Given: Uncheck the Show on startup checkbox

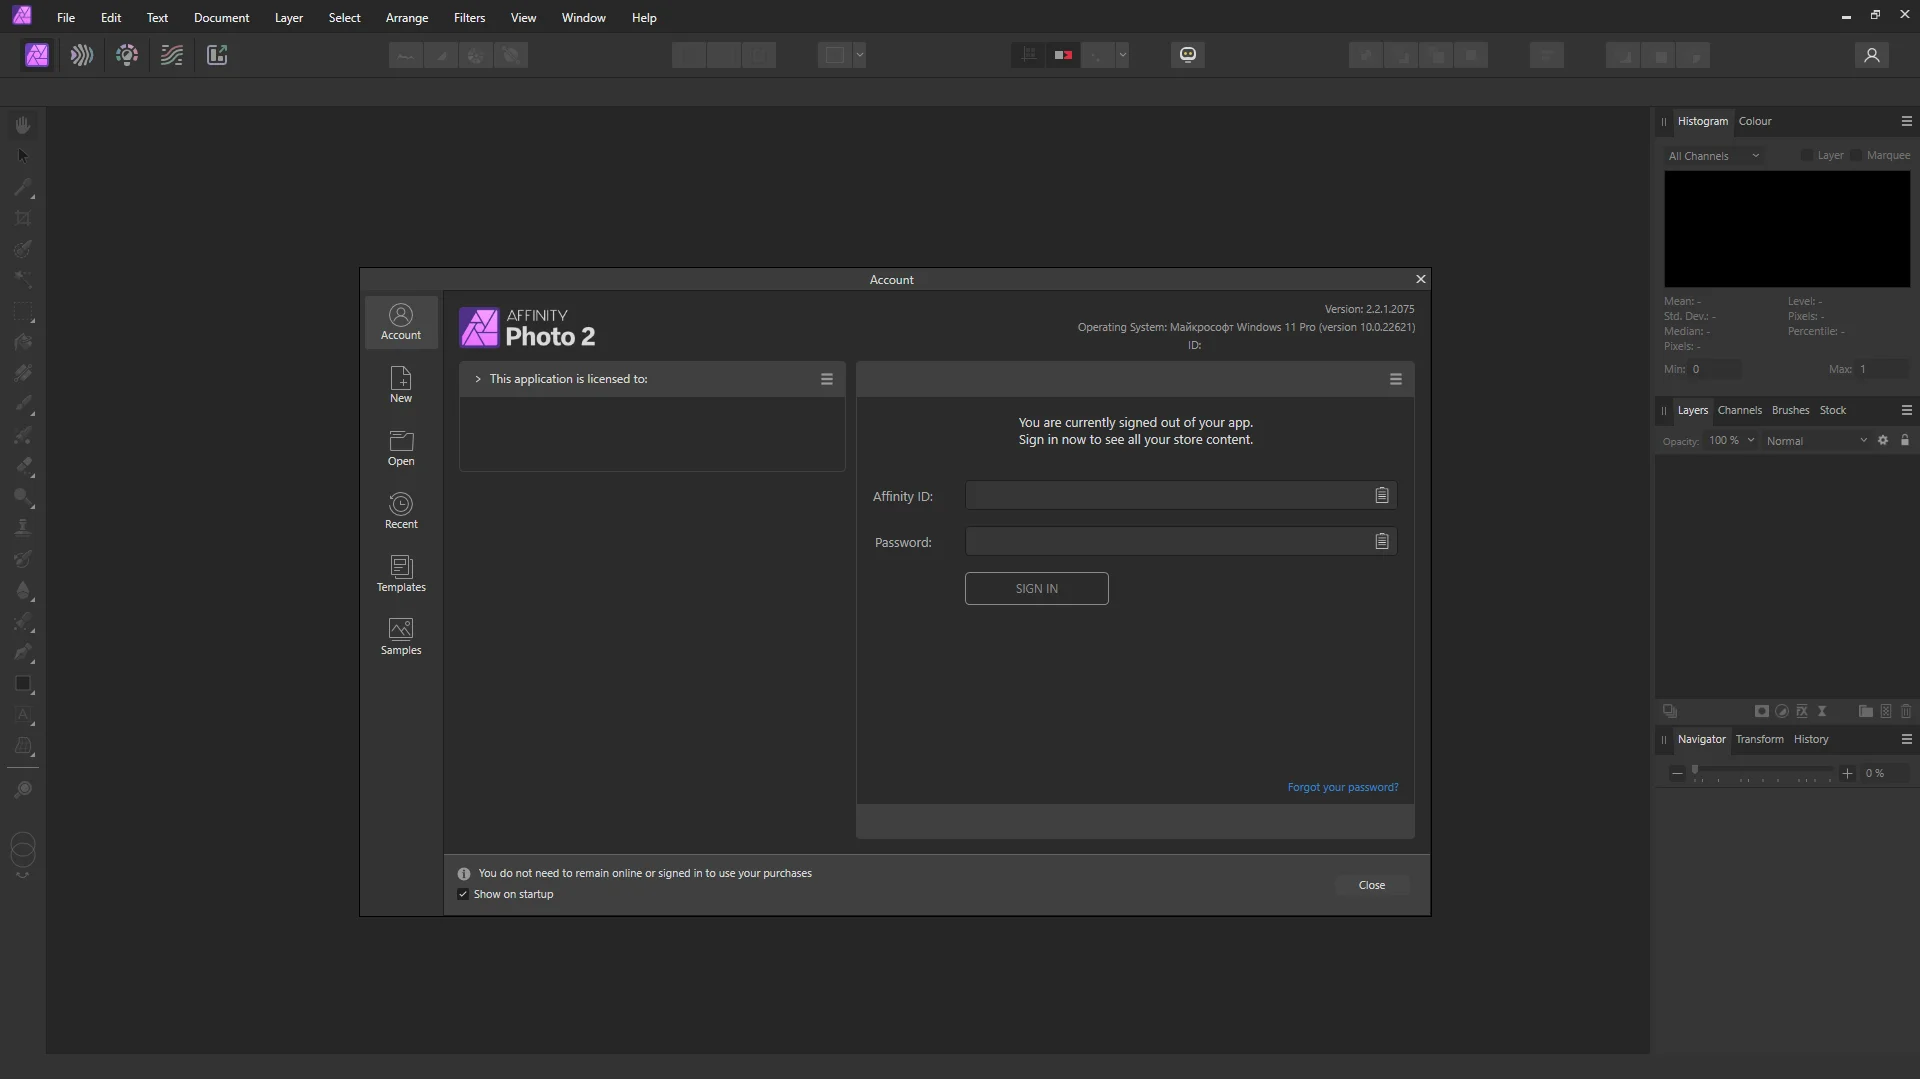Looking at the screenshot, I should 463,894.
